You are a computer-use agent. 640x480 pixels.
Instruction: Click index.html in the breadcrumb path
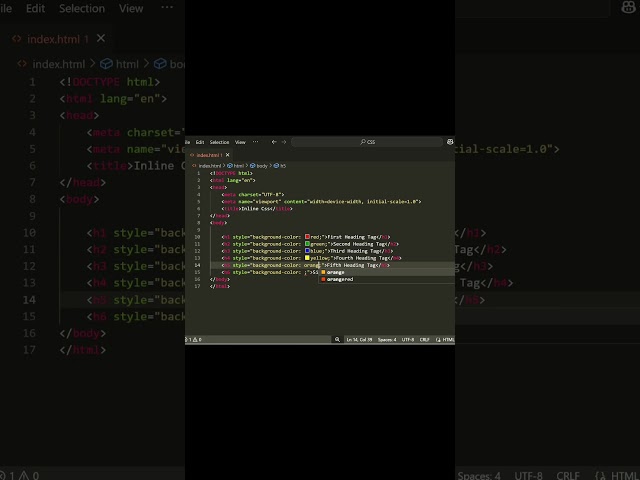coord(209,166)
